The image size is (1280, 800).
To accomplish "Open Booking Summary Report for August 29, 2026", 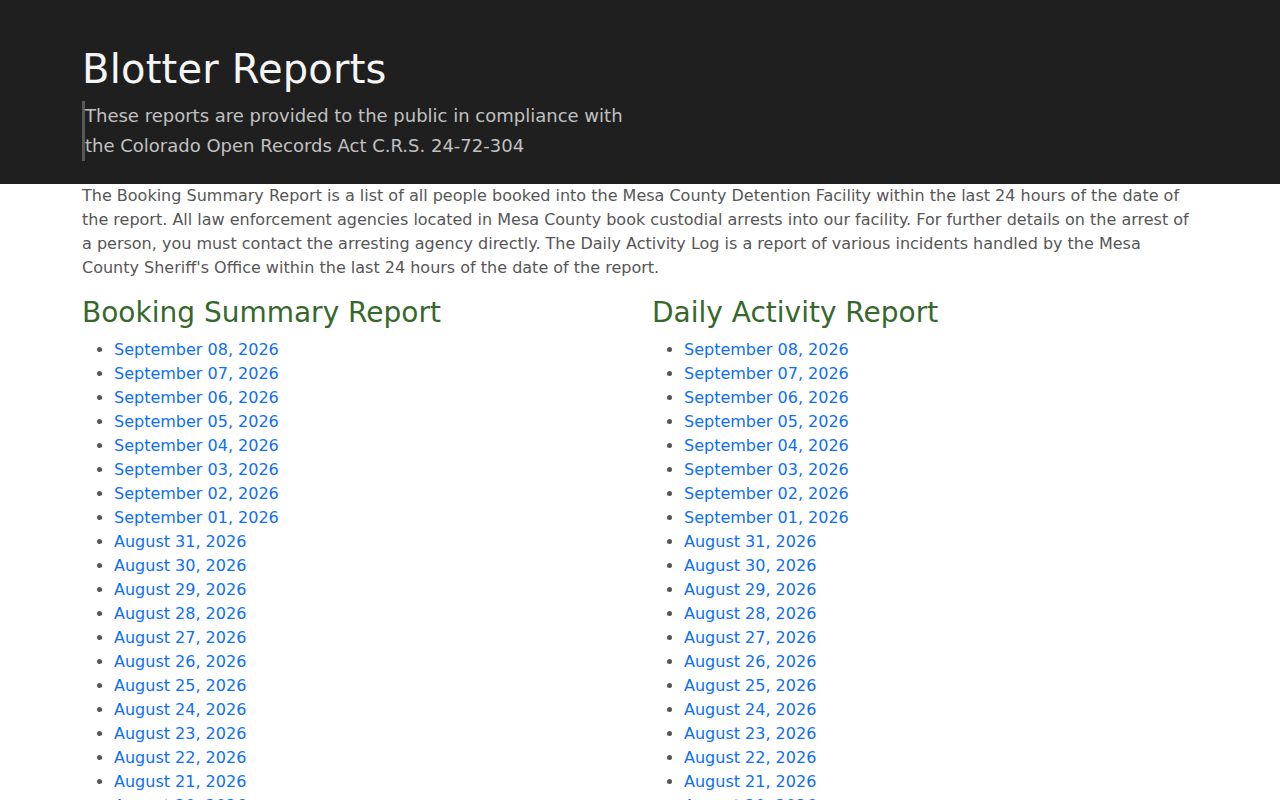I will pos(180,589).
